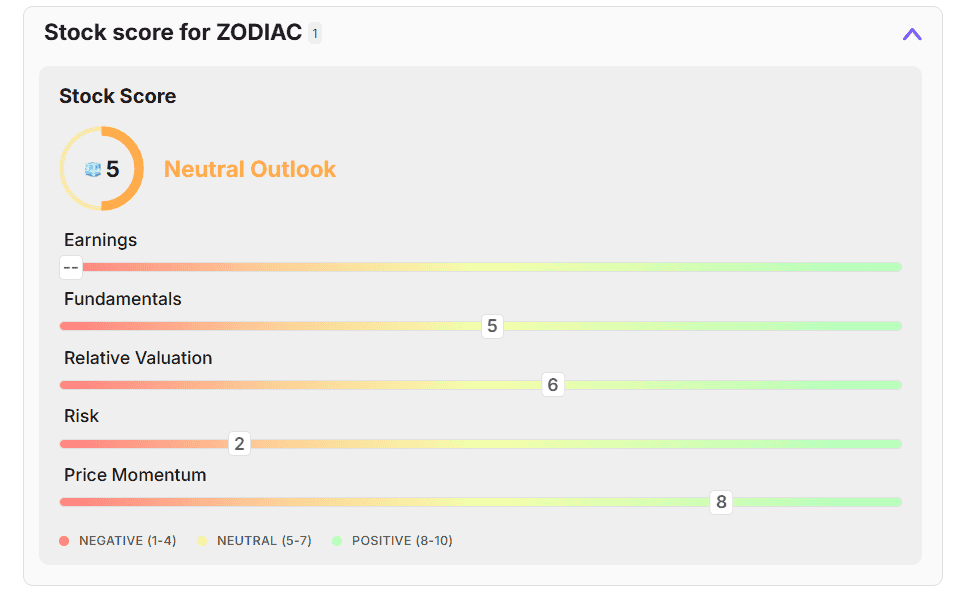Click the yellow NEUTRAL legend dot

pyautogui.click(x=202, y=541)
